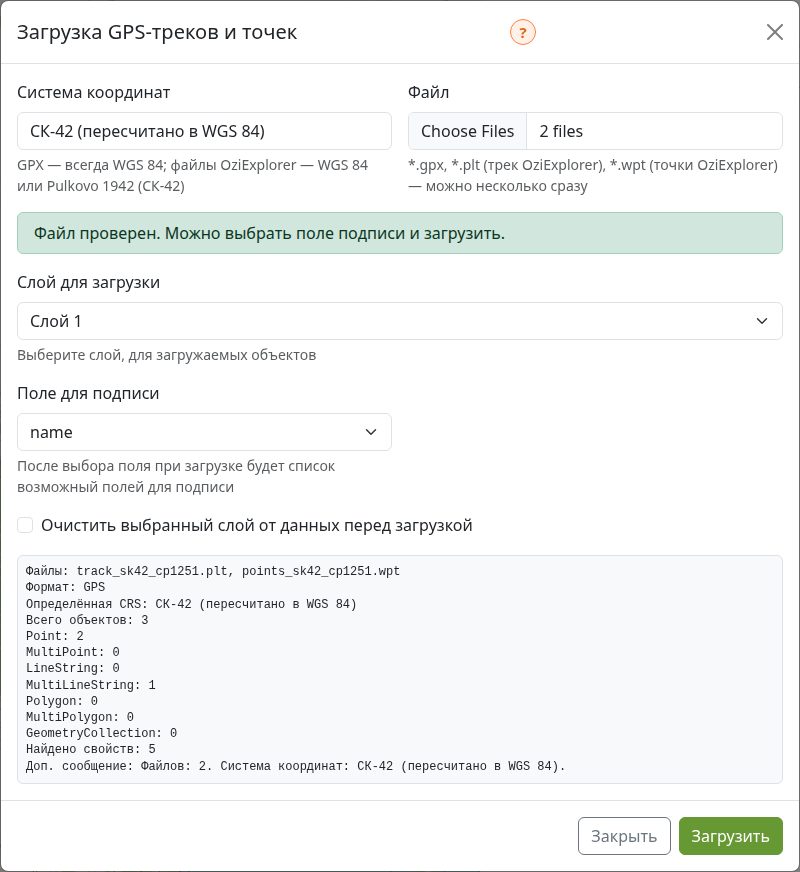Select the 'Файлы: track_sk42_cp1251.plt' log line

213,571
